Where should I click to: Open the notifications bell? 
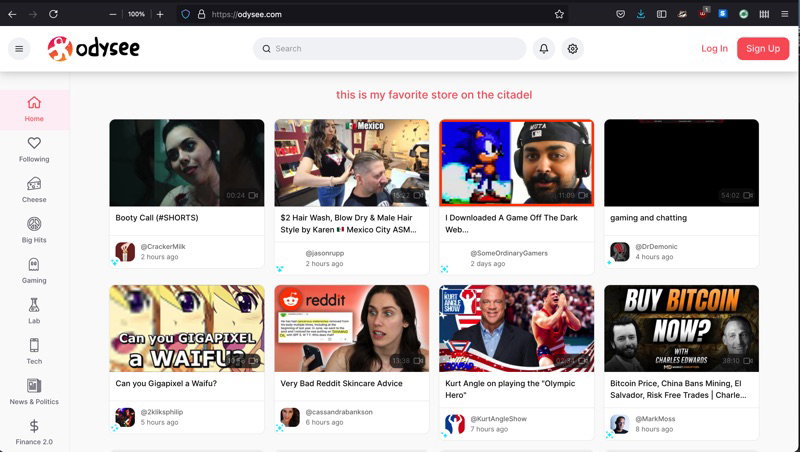[544, 49]
